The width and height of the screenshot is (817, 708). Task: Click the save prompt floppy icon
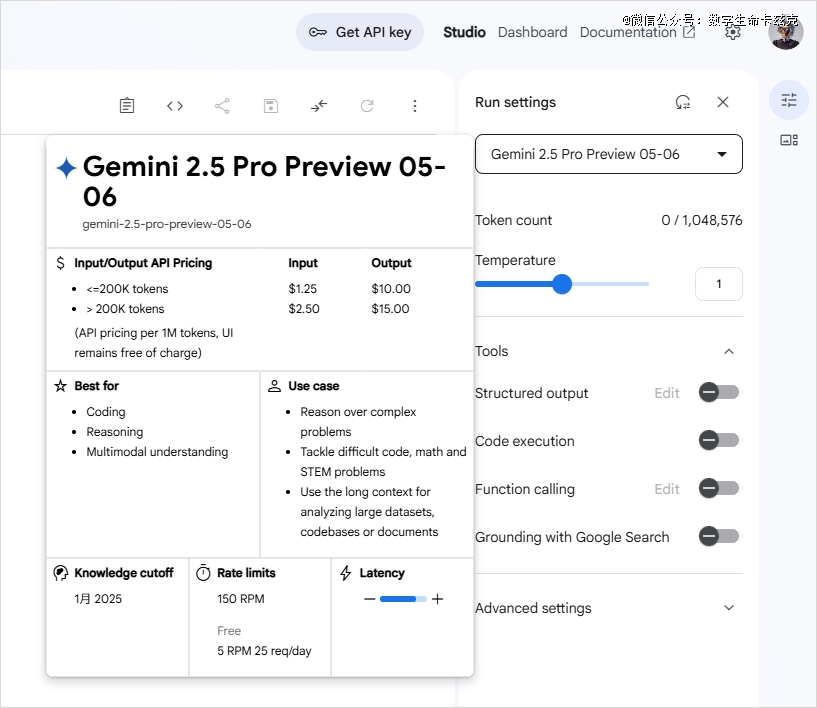click(270, 106)
